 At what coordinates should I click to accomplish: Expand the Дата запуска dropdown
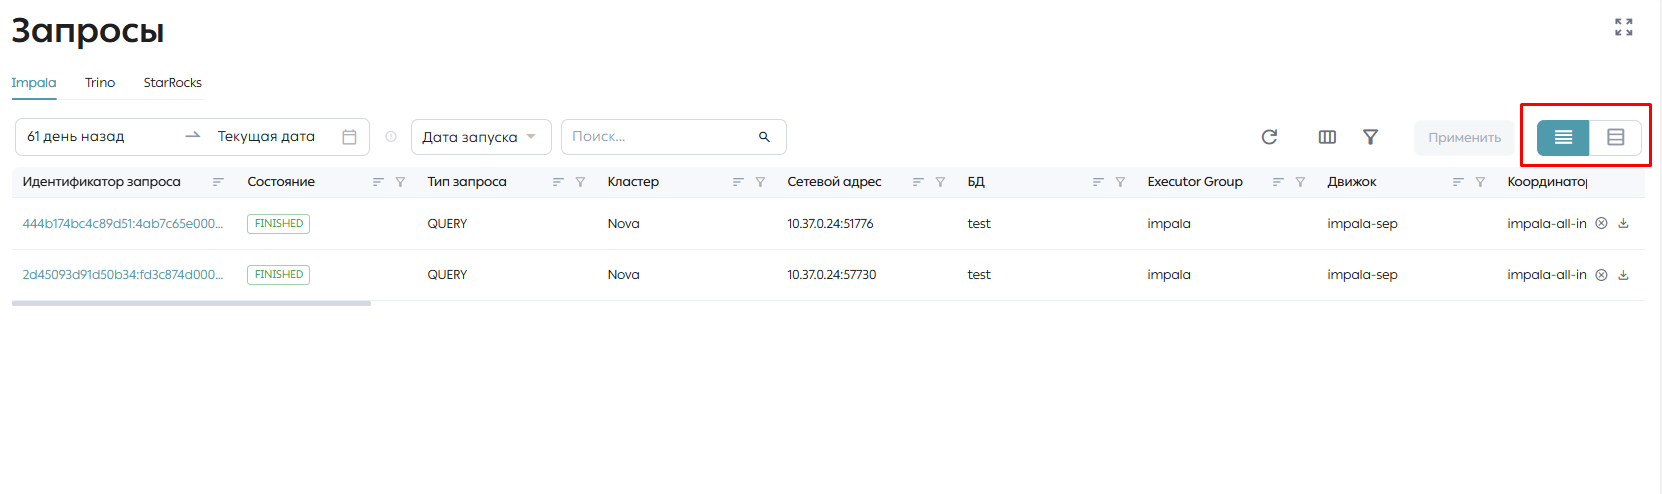481,137
